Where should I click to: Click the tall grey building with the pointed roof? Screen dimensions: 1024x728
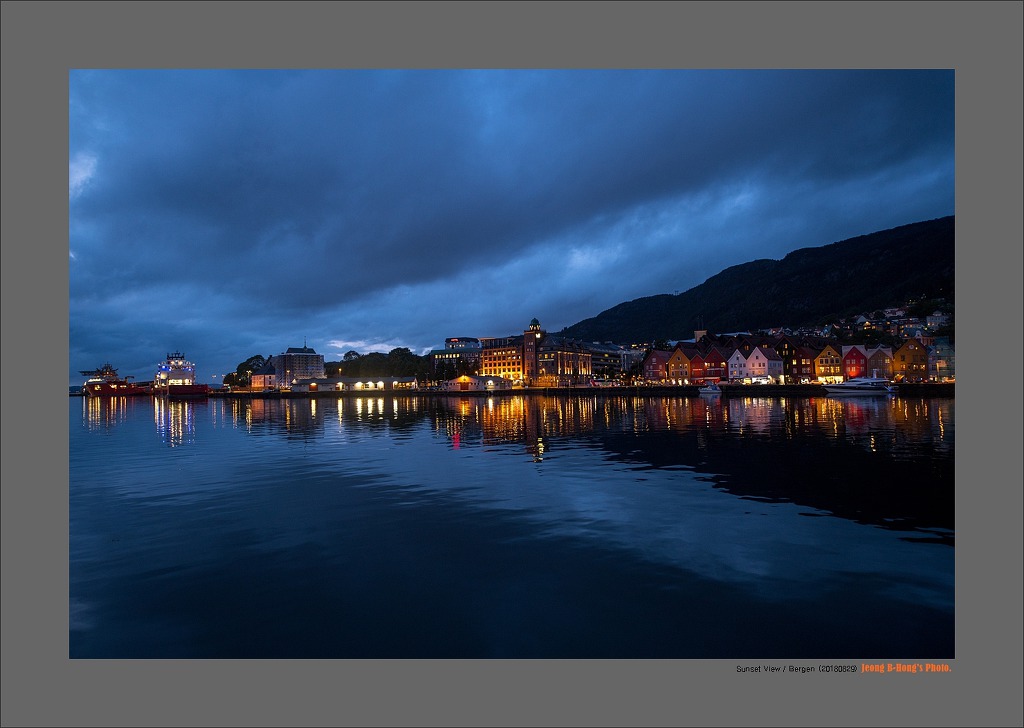[x=298, y=363]
